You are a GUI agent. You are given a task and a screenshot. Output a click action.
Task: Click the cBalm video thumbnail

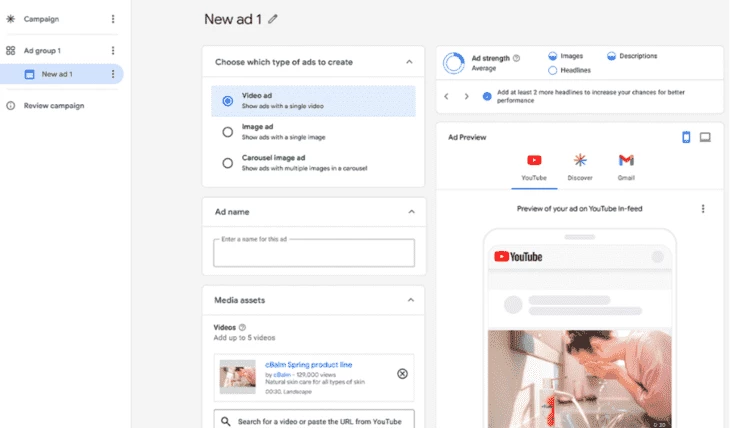point(237,377)
